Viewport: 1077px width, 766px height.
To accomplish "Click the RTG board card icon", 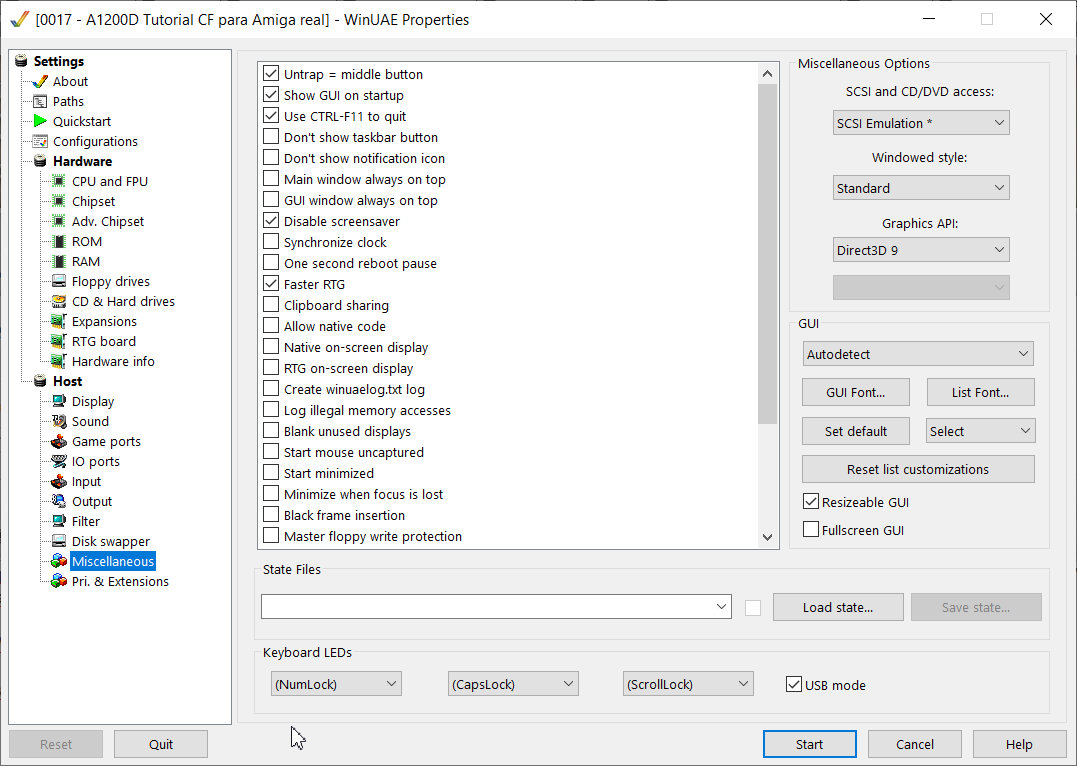I will tap(59, 341).
